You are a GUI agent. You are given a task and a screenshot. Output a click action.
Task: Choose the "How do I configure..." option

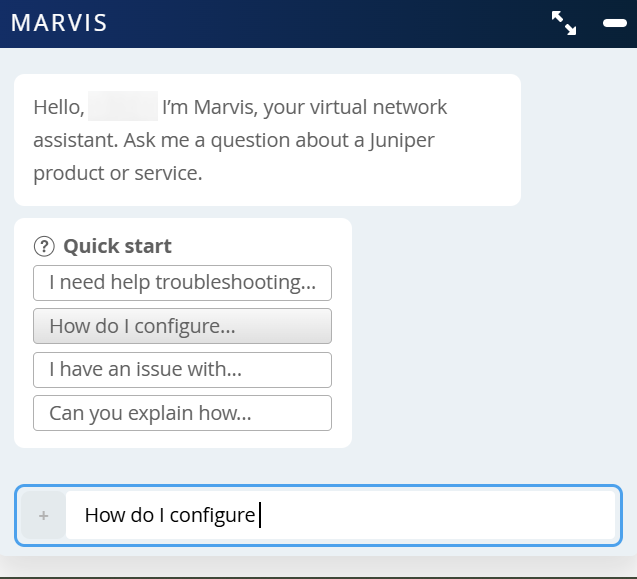[x=182, y=326]
